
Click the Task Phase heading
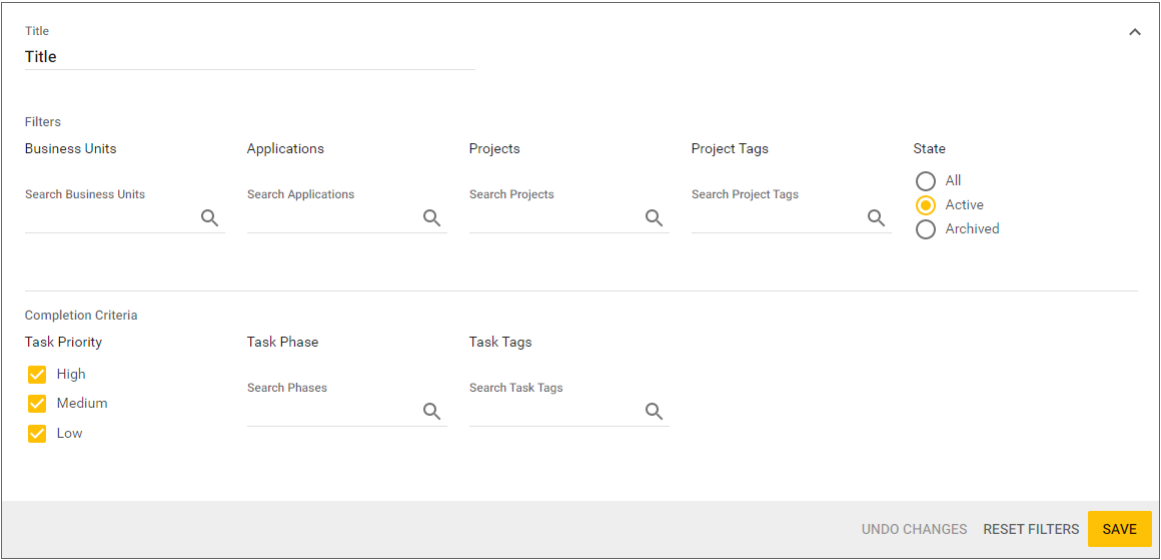(x=282, y=342)
